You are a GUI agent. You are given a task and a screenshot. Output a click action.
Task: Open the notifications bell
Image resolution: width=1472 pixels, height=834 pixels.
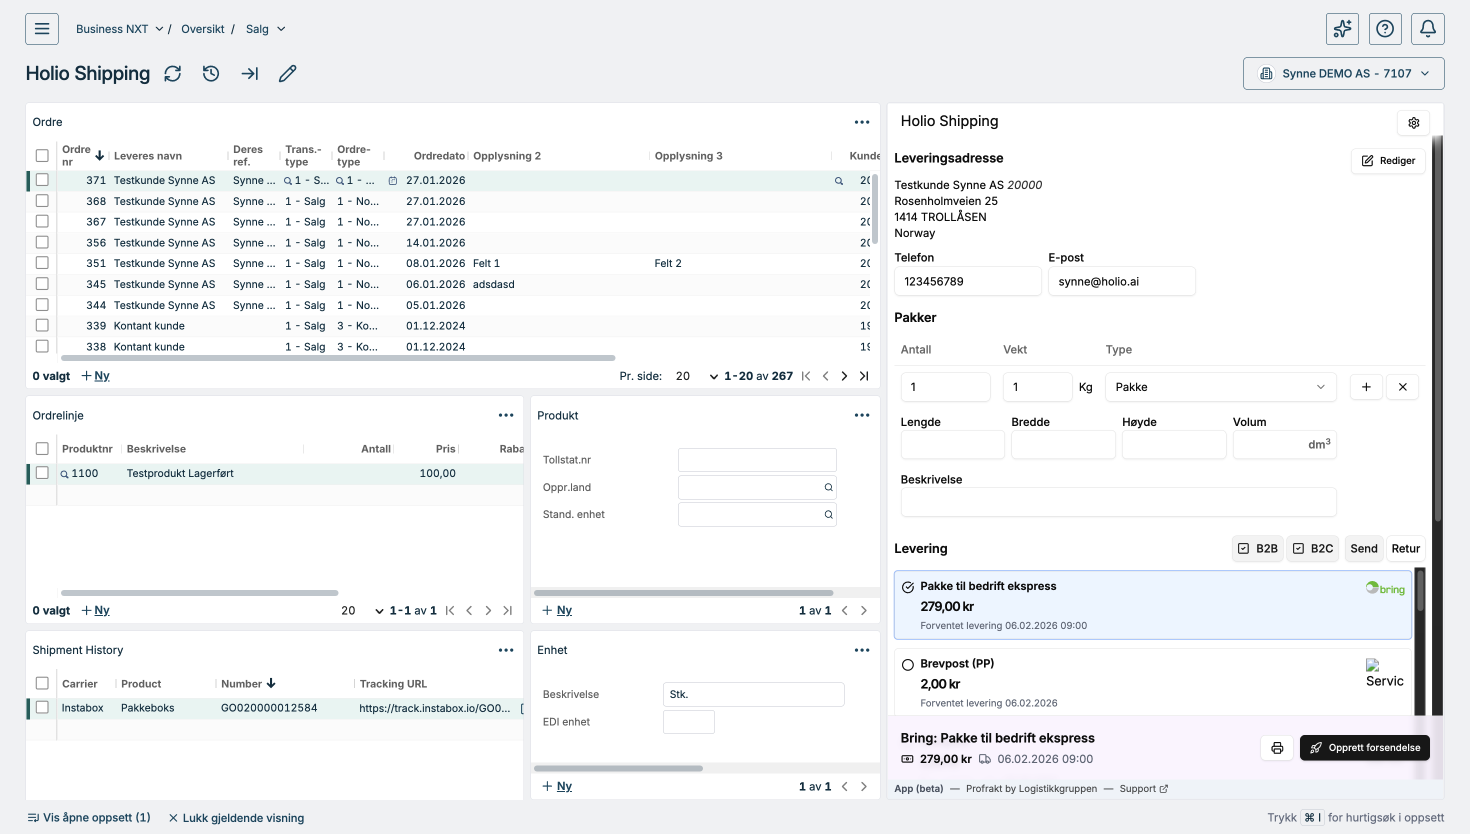1428,29
